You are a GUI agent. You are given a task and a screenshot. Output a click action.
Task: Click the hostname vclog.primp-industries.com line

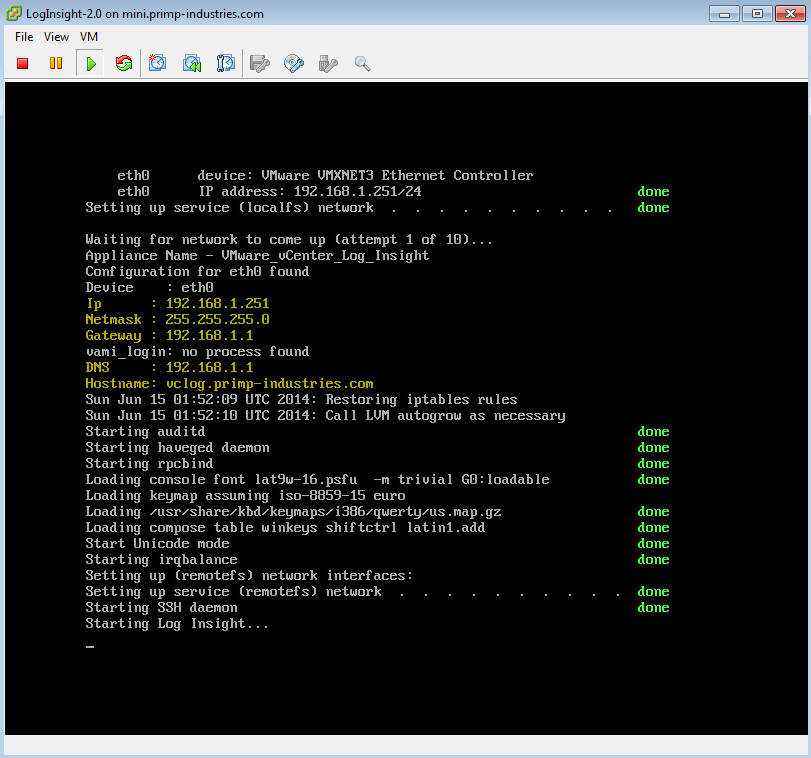229,384
